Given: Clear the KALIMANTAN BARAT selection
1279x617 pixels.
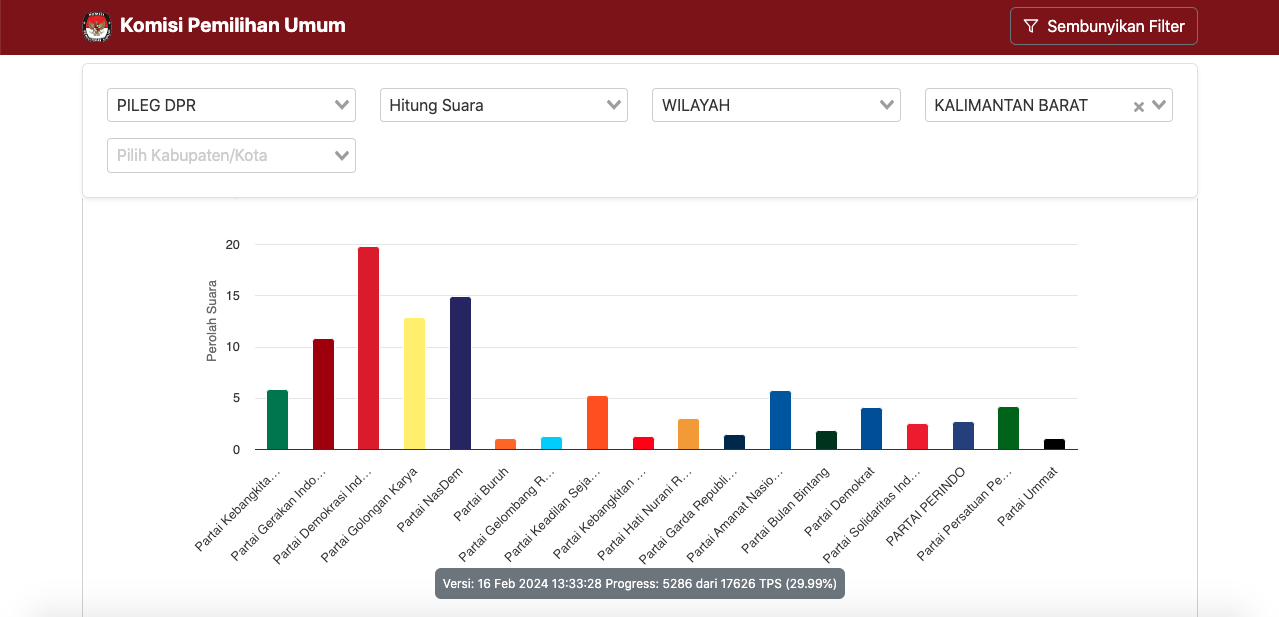Looking at the screenshot, I should tap(1138, 107).
